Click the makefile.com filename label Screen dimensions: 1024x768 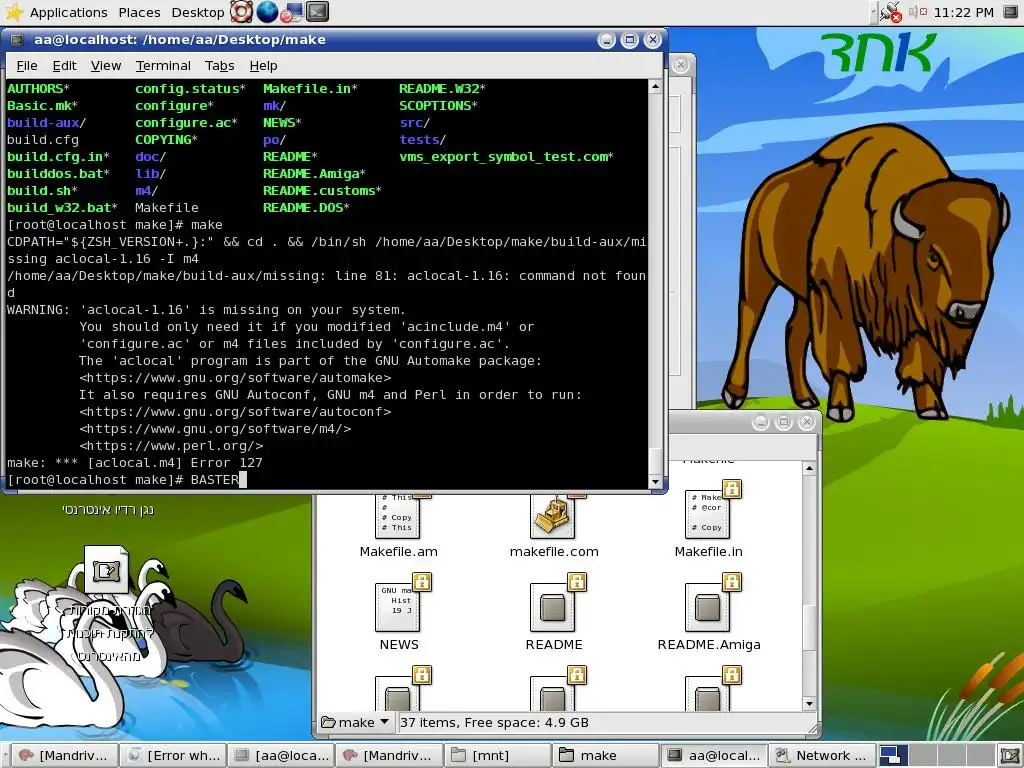pos(554,551)
